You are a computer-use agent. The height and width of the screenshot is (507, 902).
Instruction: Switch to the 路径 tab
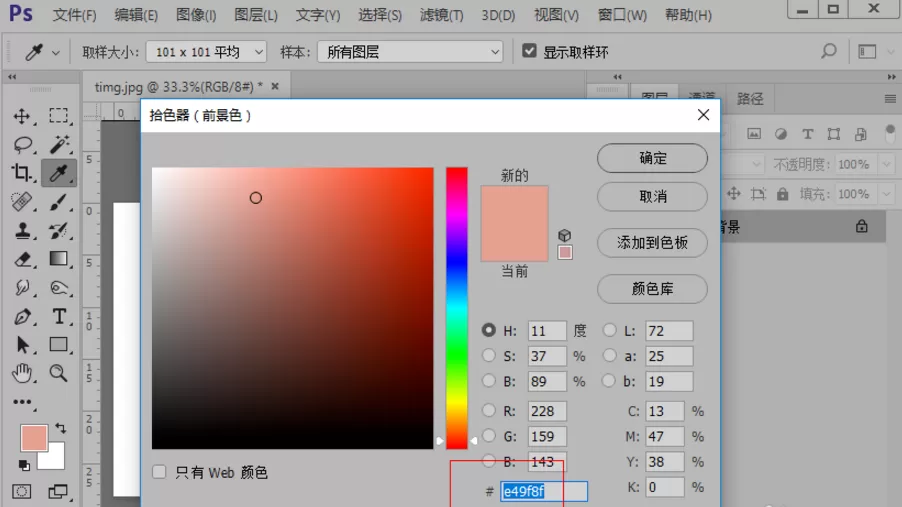pyautogui.click(x=750, y=98)
